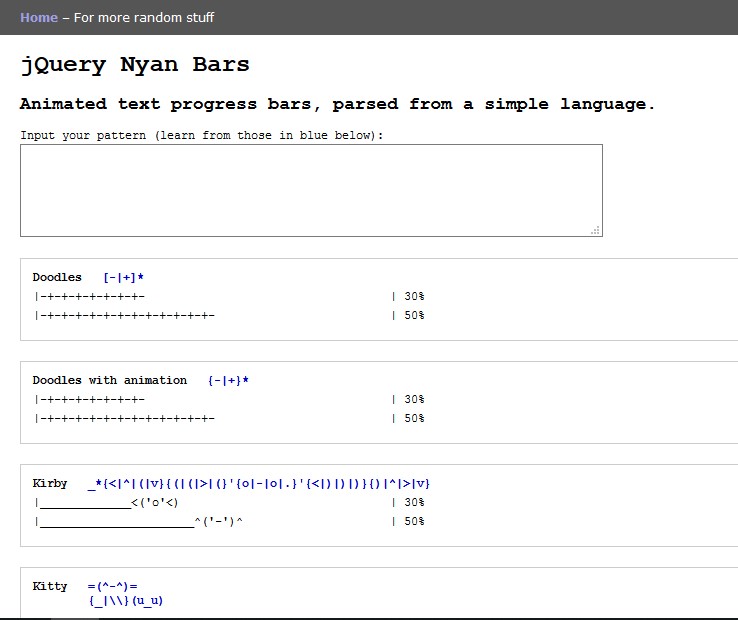Click the Doodles 30% progress bar
The width and height of the screenshot is (738, 620).
coord(90,296)
